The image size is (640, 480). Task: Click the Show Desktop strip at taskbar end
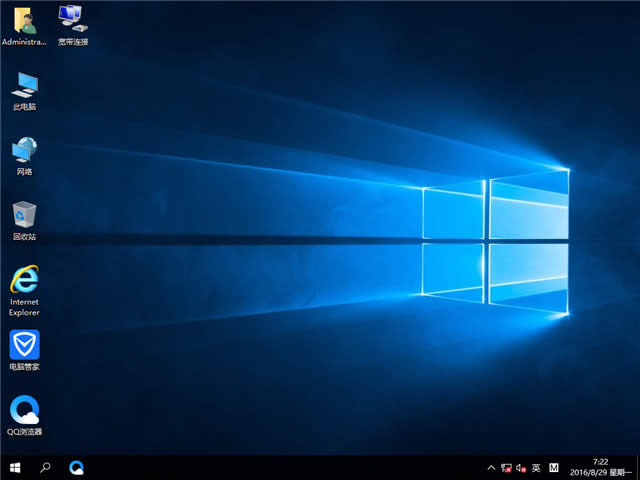637,467
